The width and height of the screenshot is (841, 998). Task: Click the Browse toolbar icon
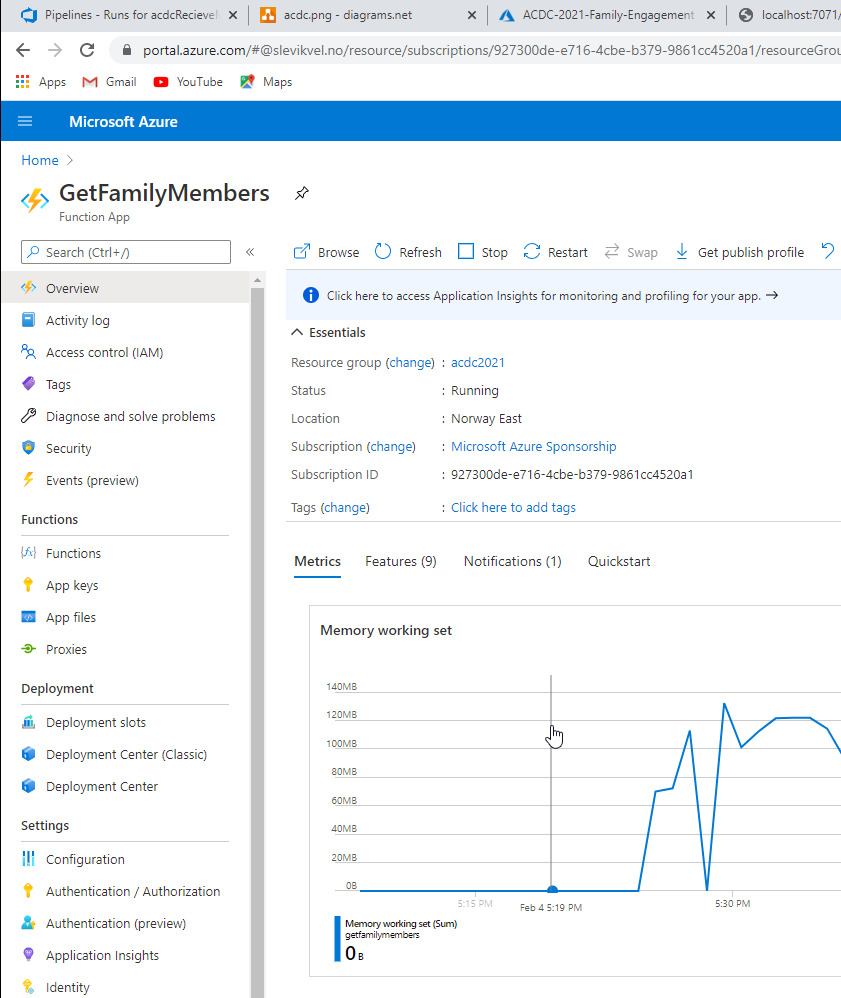302,252
